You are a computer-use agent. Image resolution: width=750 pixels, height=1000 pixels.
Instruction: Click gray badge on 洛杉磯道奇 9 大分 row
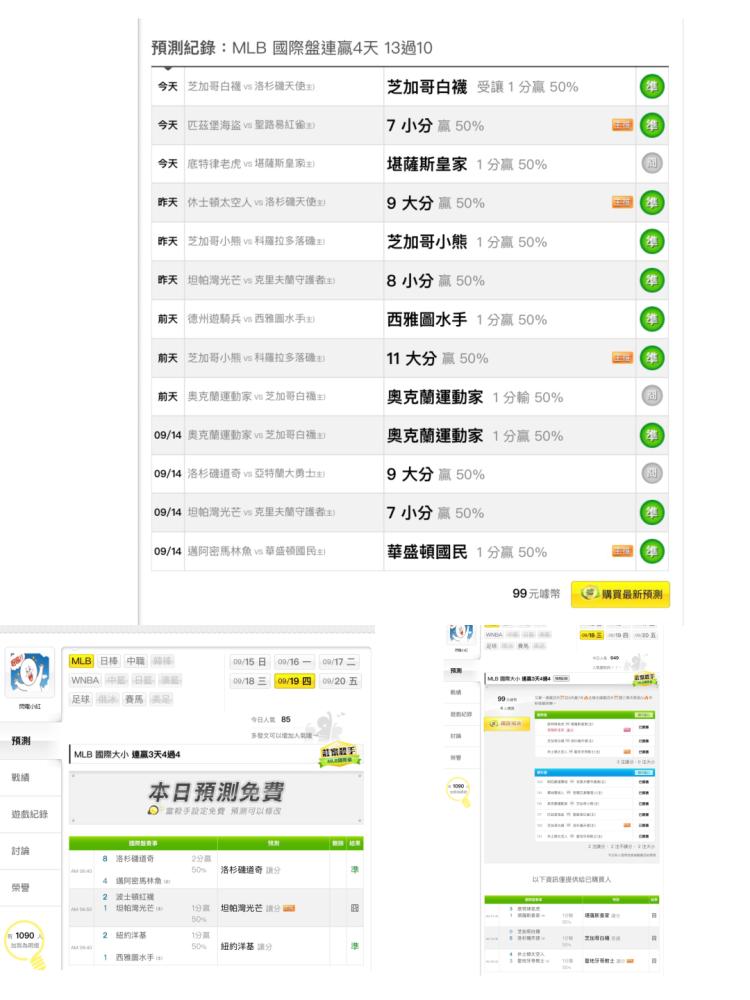point(652,474)
